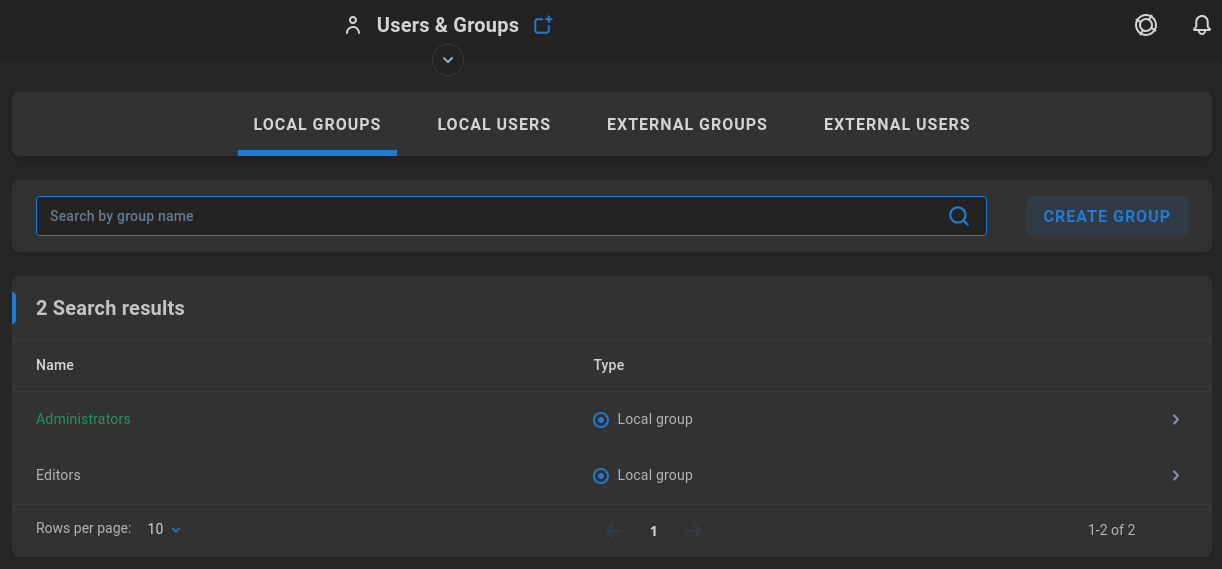Image resolution: width=1222 pixels, height=569 pixels.
Task: Open the Administrators row chevron
Action: (1176, 420)
